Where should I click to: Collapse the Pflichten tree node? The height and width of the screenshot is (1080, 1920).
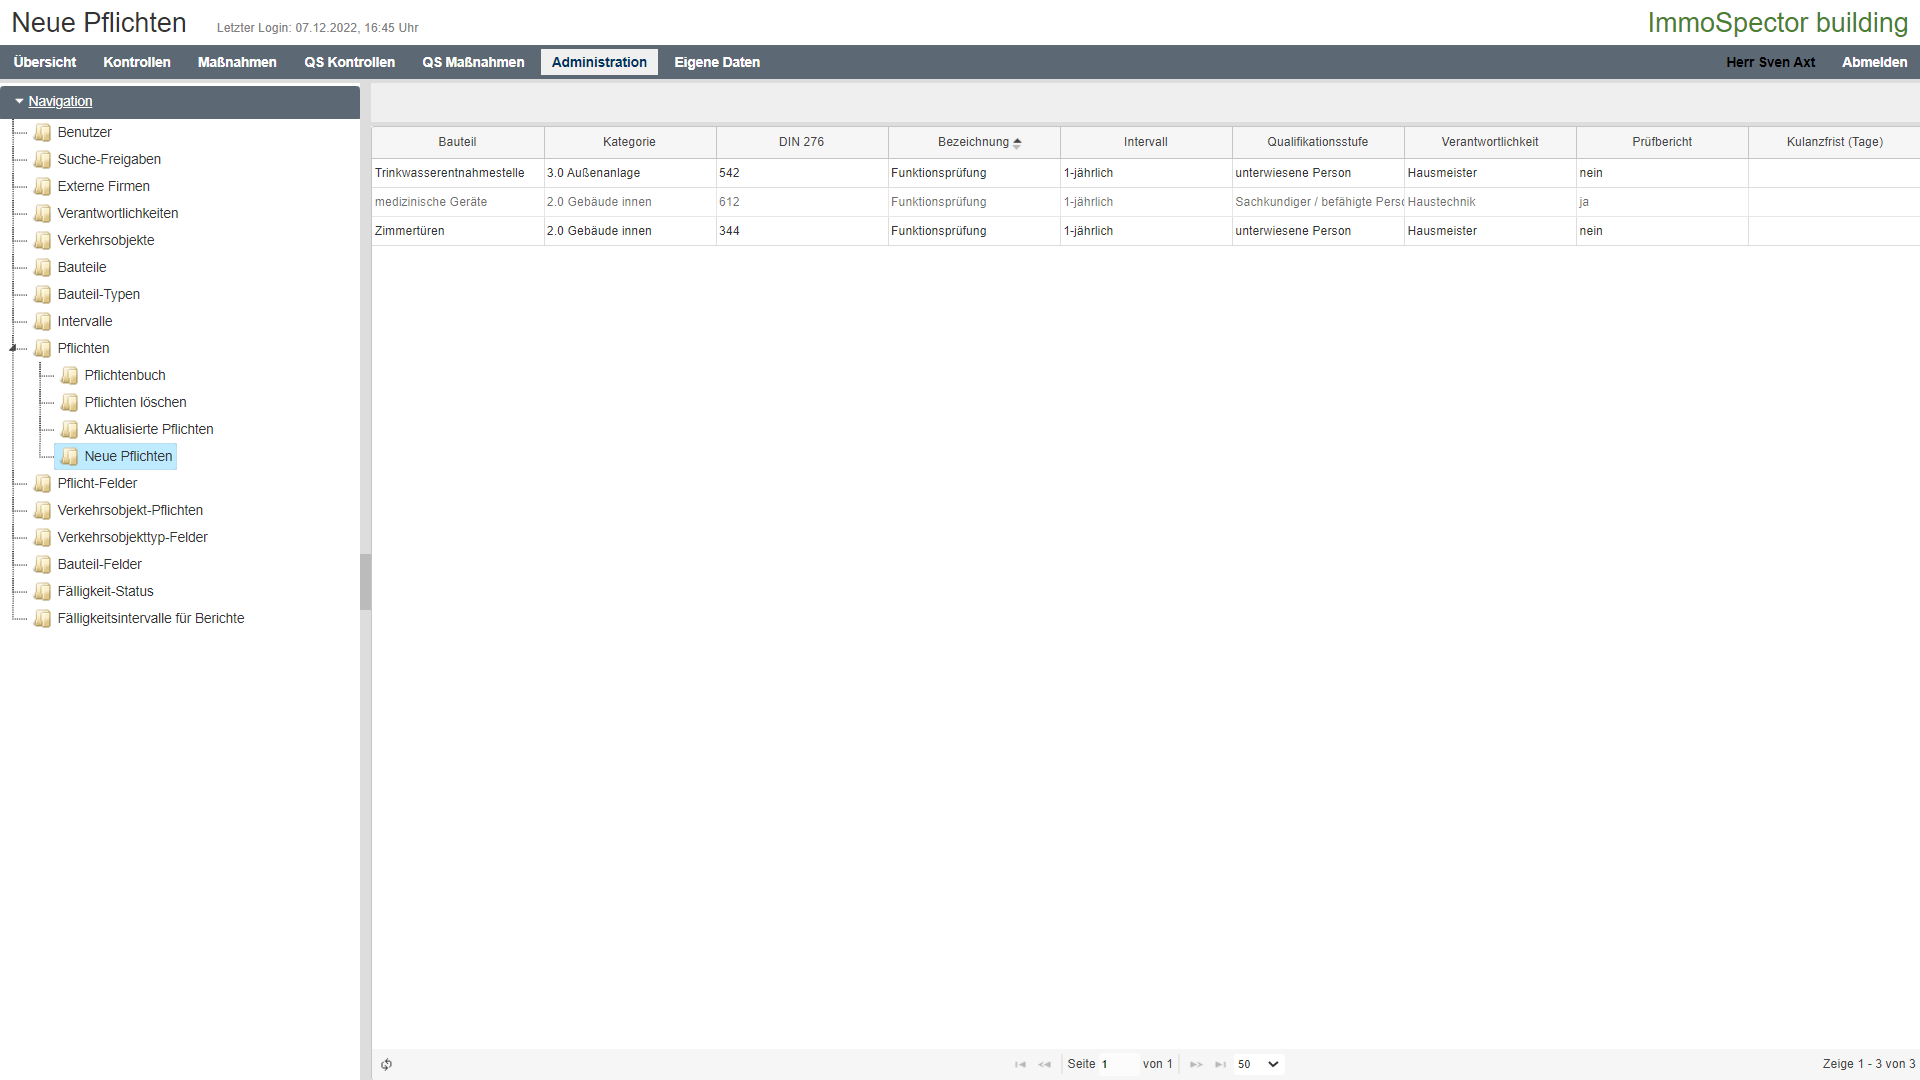(13, 348)
